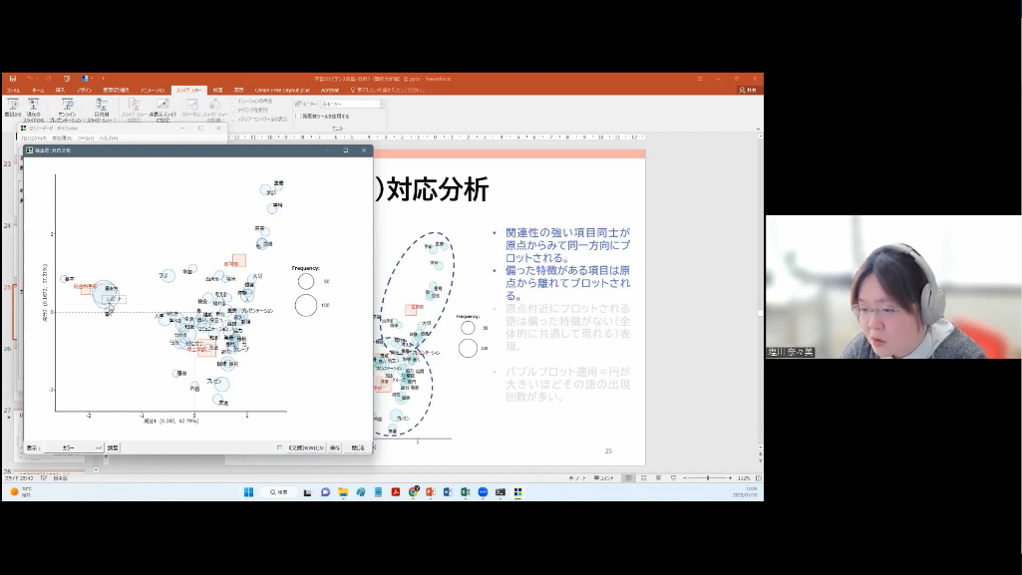Image resolution: width=1022 pixels, height=575 pixels.
Task: Switch to KH Coder taskbar icon
Action: tap(518, 492)
